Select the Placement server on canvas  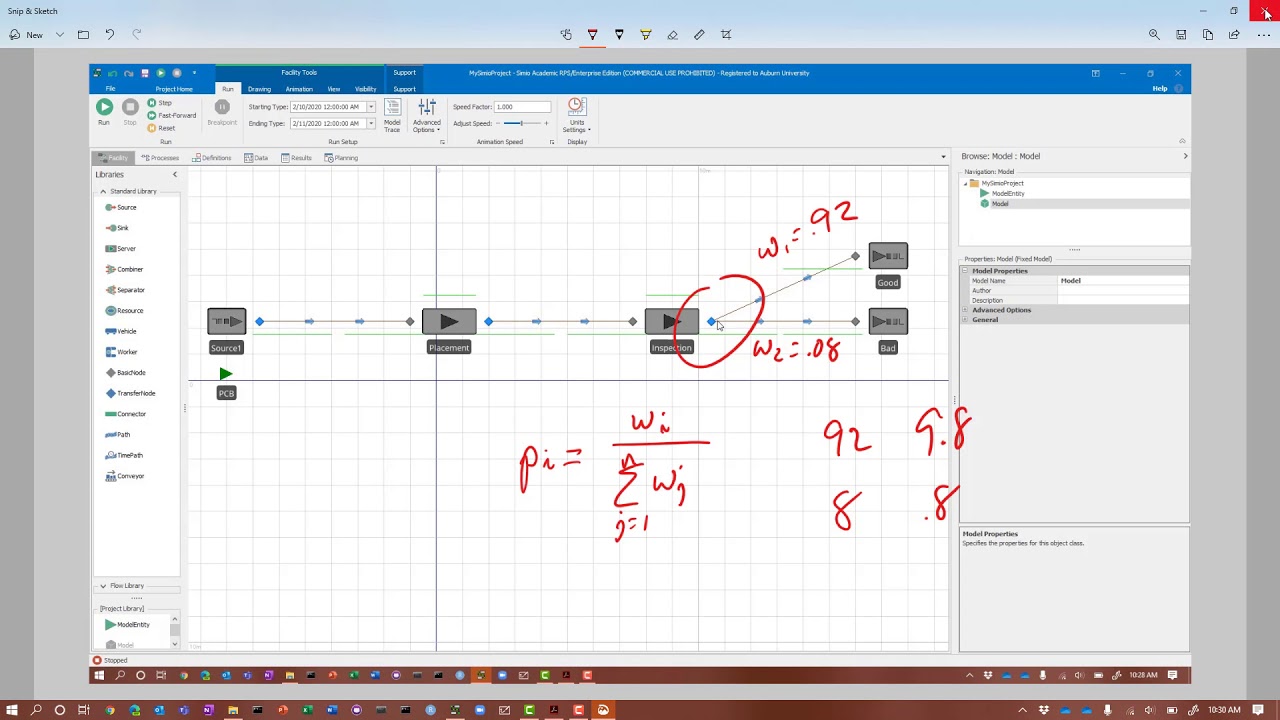pyautogui.click(x=449, y=321)
